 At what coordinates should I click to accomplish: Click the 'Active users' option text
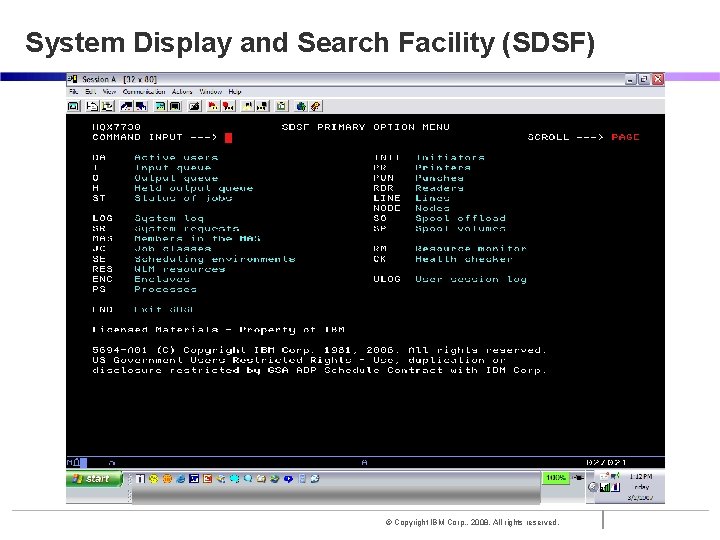pos(176,157)
